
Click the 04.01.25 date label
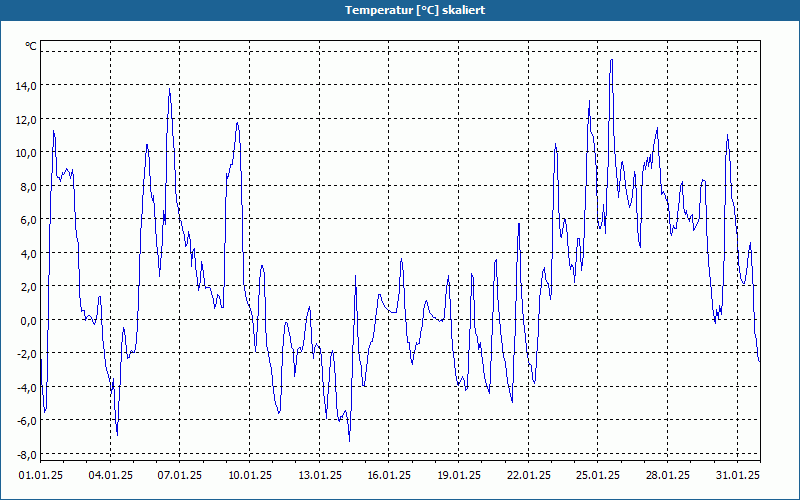[x=111, y=475]
